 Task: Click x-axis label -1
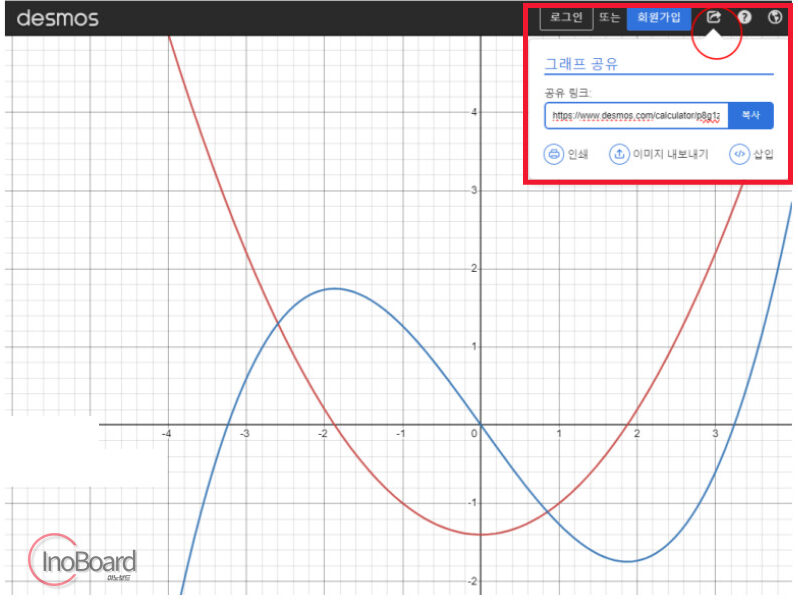(401, 434)
